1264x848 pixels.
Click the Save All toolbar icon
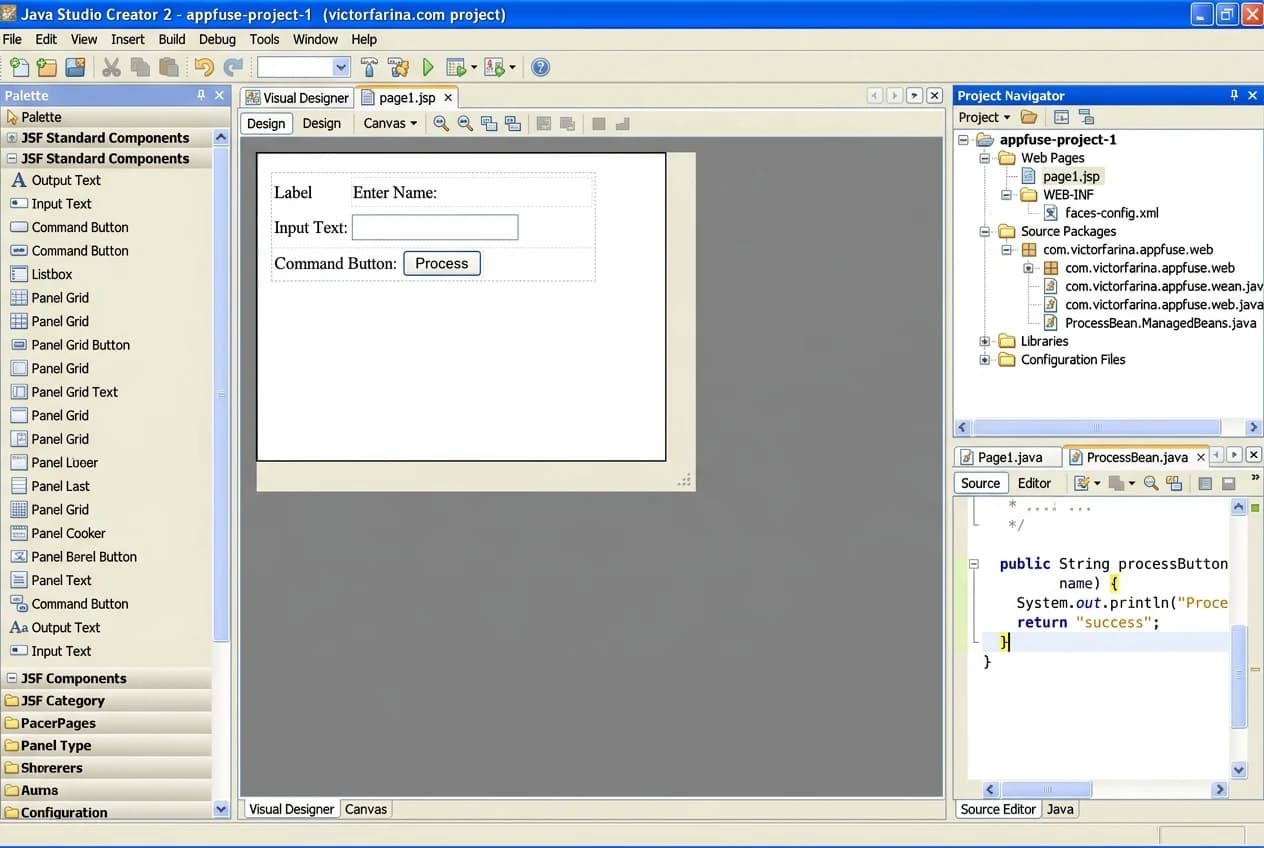75,67
